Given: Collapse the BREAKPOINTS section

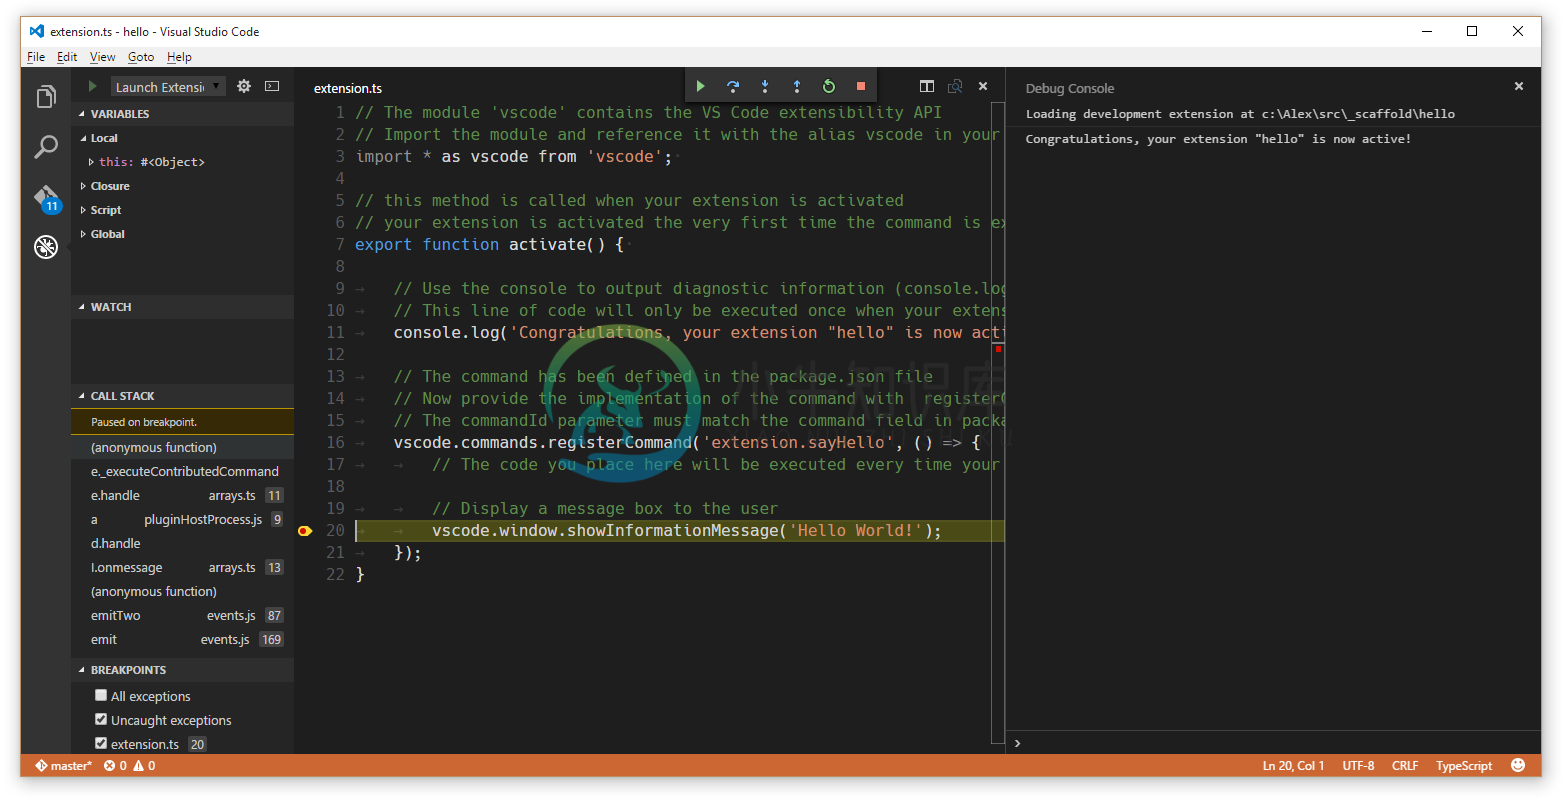Looking at the screenshot, I should [x=183, y=670].
